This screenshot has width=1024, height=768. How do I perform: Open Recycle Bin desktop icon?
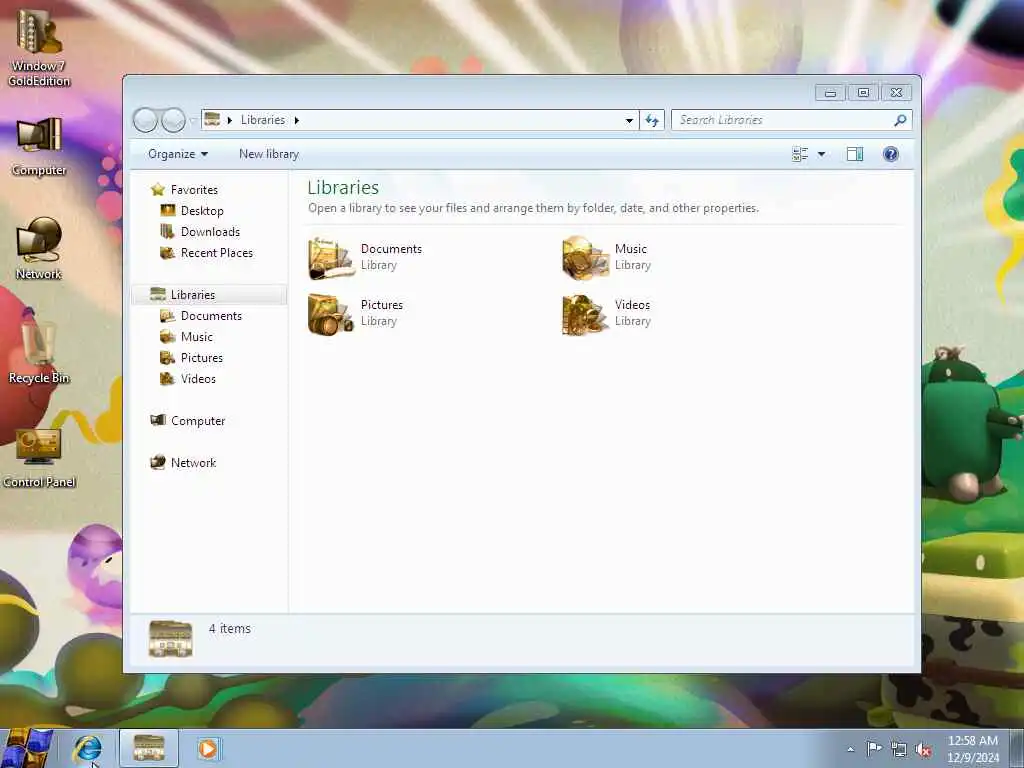[x=39, y=351]
